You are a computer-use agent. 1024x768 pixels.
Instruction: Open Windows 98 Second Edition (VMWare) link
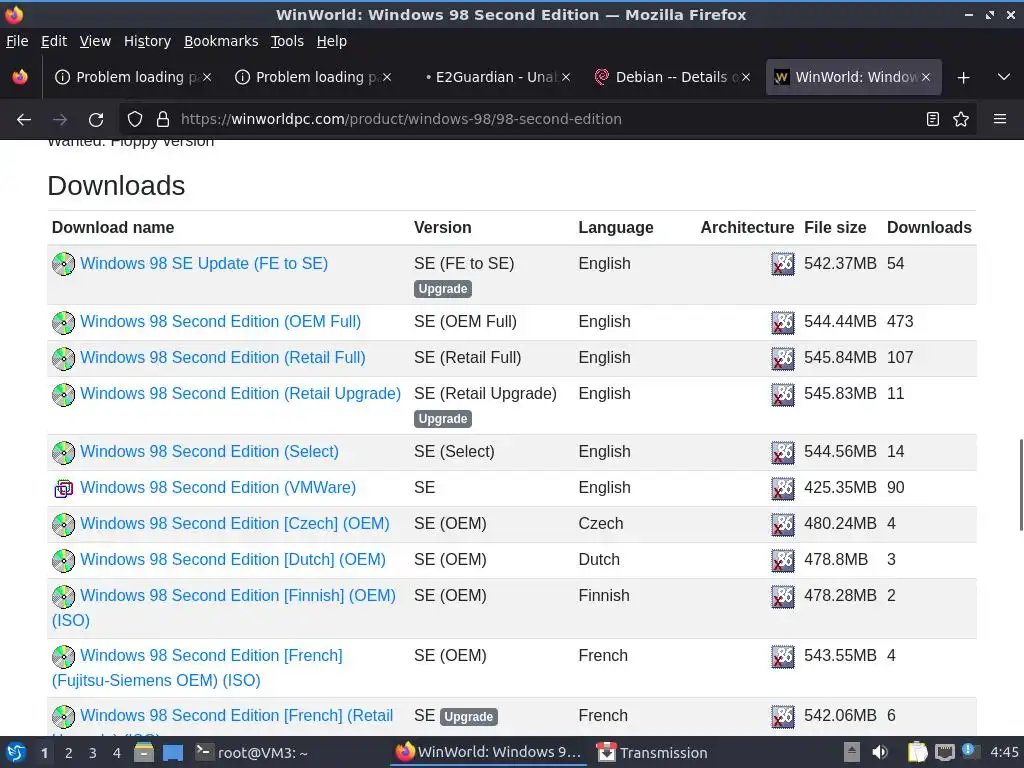pos(218,487)
